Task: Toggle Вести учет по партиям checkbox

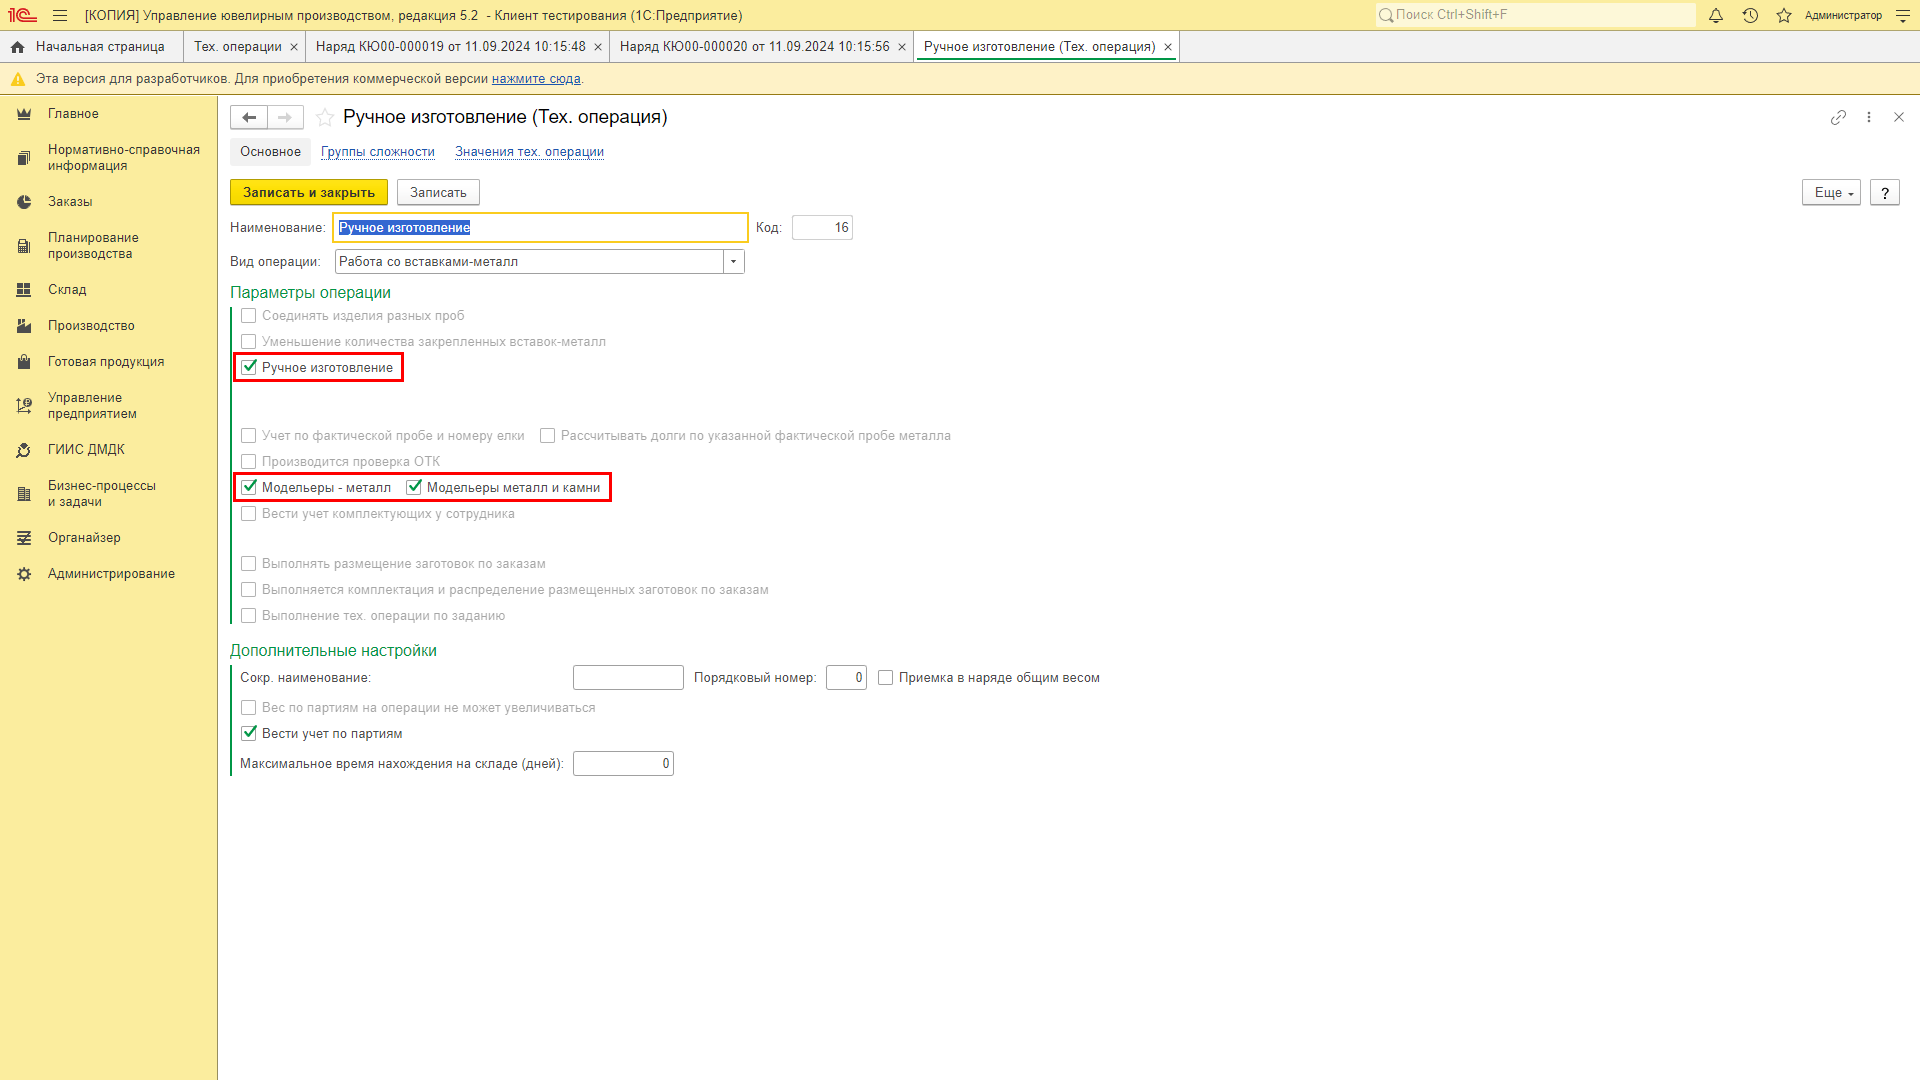Action: pyautogui.click(x=249, y=733)
